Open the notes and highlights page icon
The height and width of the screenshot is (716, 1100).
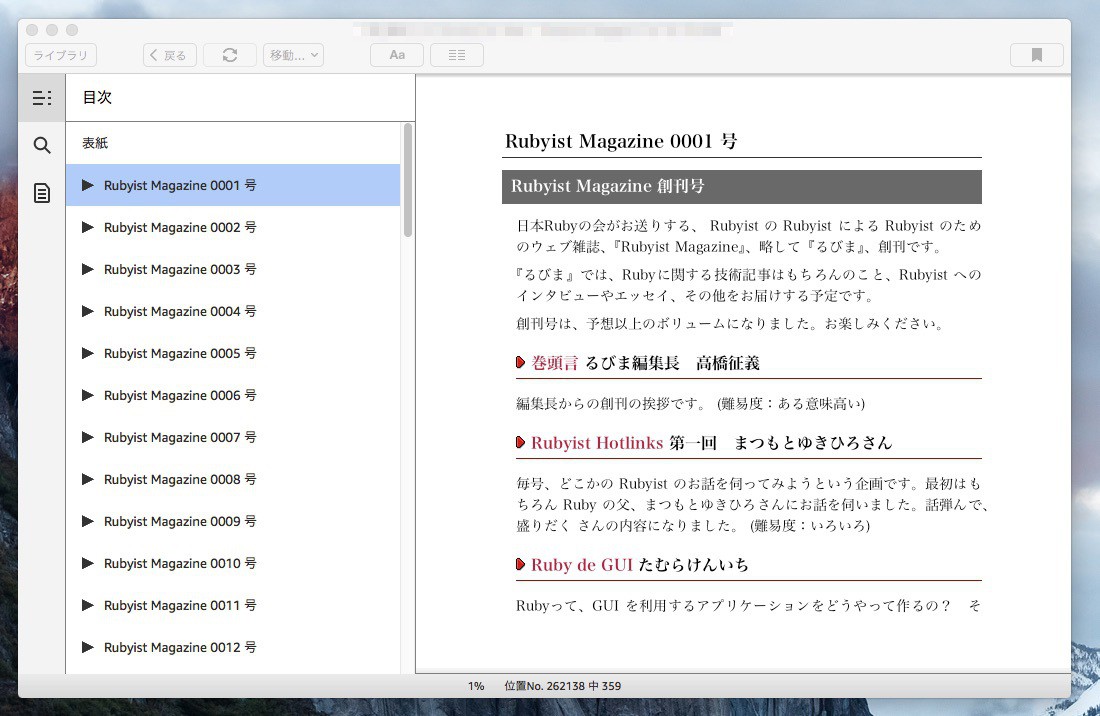41,193
